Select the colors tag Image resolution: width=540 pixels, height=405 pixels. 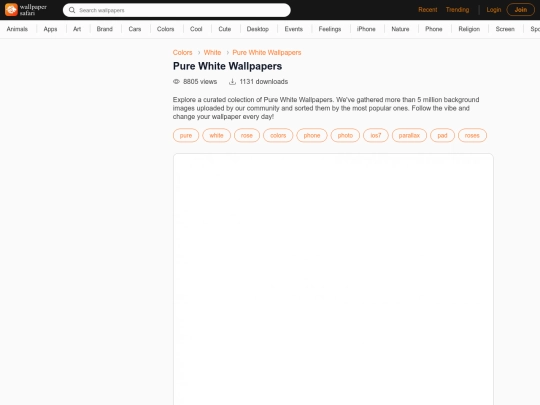pos(278,135)
